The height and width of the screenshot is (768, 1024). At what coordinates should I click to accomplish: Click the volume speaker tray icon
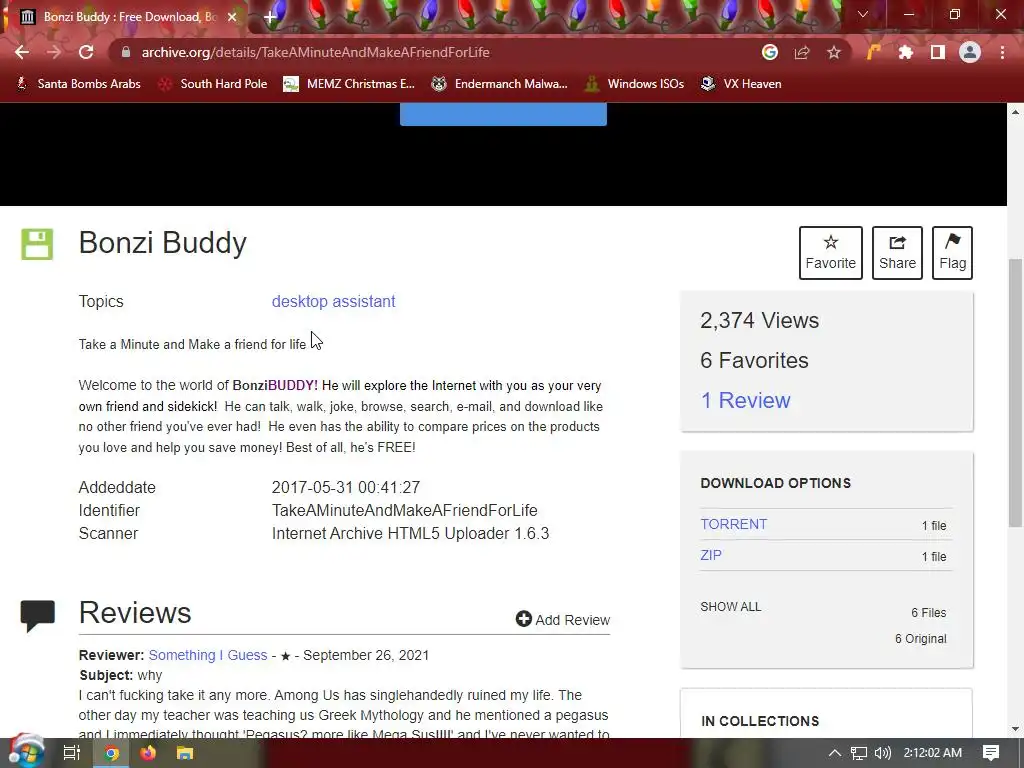pyautogui.click(x=882, y=753)
